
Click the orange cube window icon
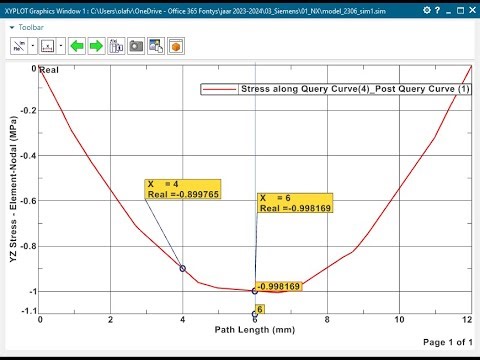coord(176,46)
